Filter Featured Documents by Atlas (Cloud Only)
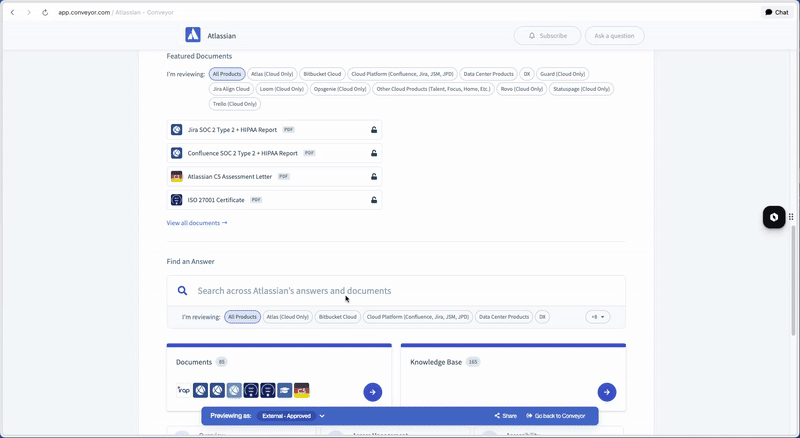The height and width of the screenshot is (438, 800). [x=272, y=74]
